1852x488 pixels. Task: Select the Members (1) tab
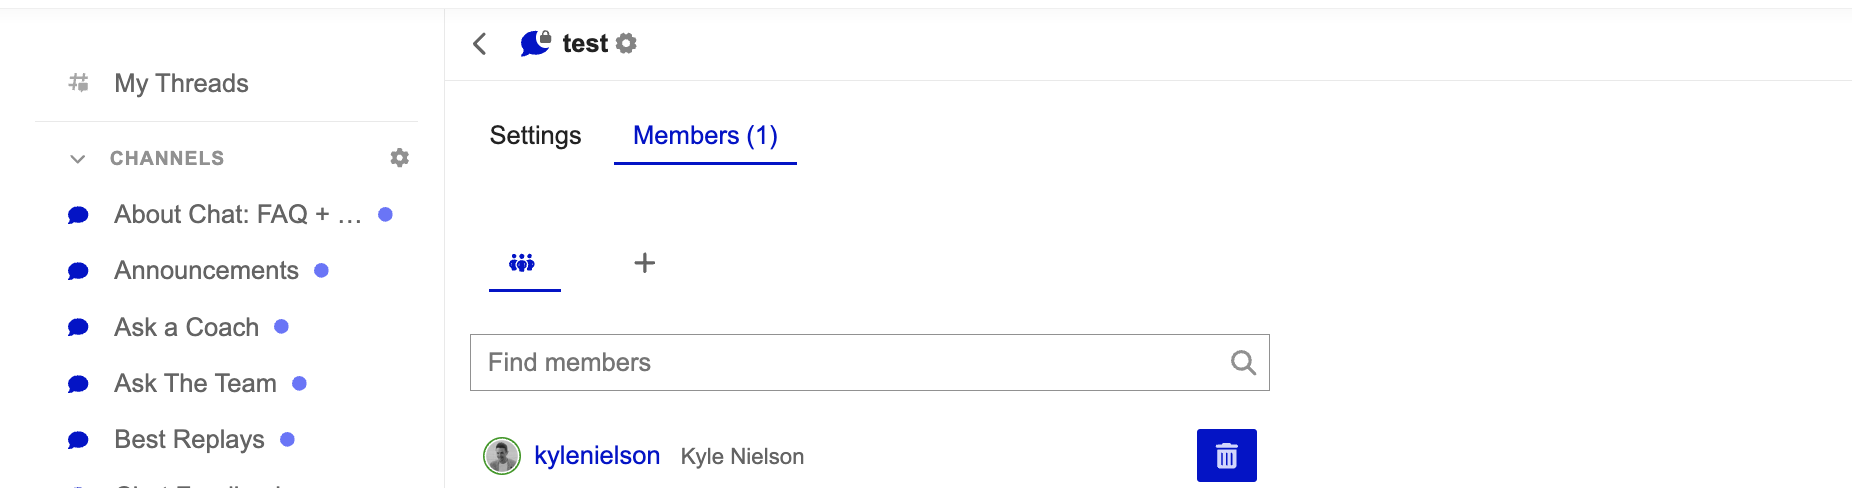(x=705, y=136)
